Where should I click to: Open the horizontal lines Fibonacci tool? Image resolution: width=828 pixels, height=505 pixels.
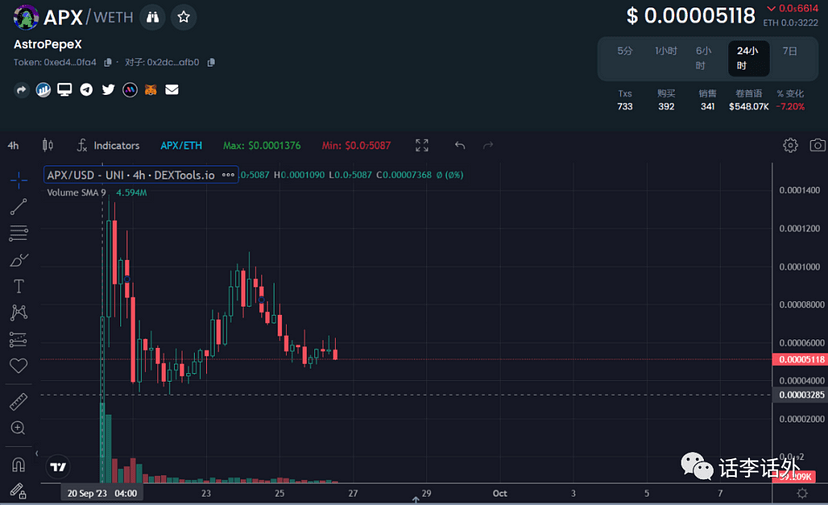point(18,233)
